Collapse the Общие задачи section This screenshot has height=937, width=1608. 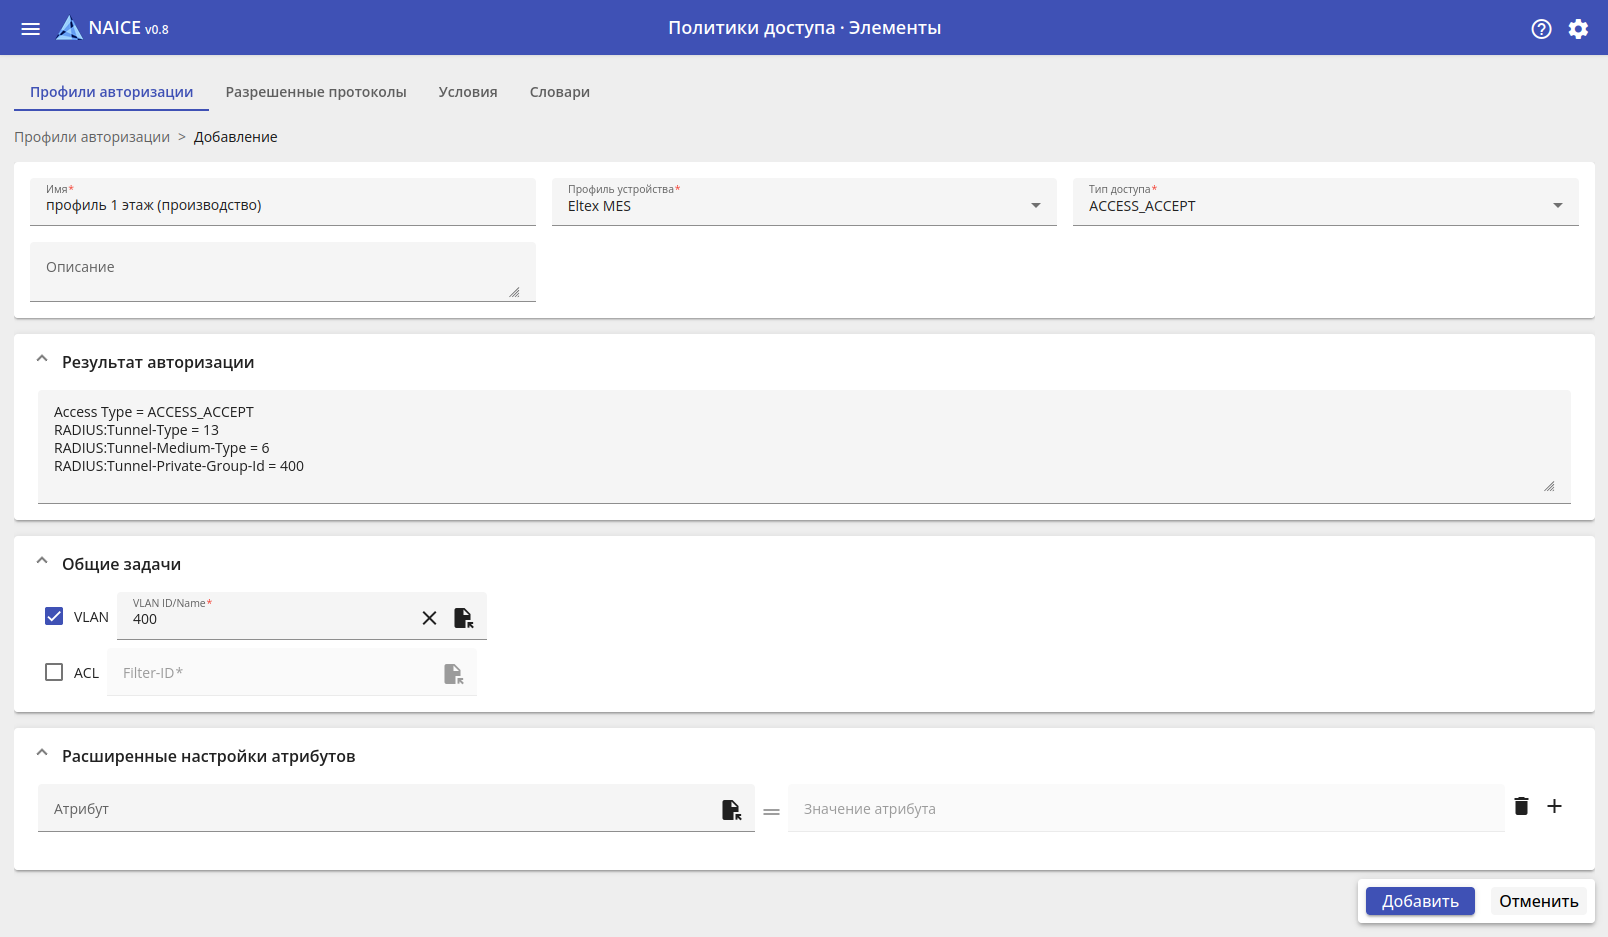pos(42,562)
